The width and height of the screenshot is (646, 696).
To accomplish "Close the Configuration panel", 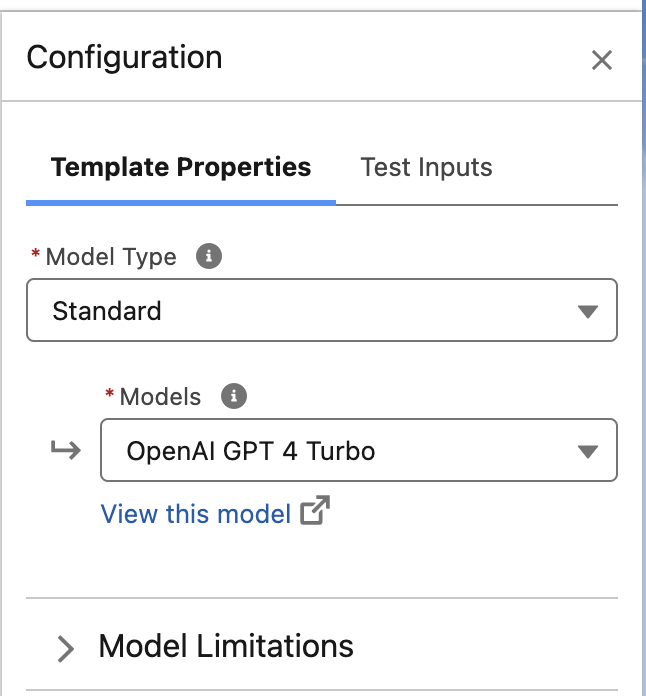I will click(x=601, y=60).
